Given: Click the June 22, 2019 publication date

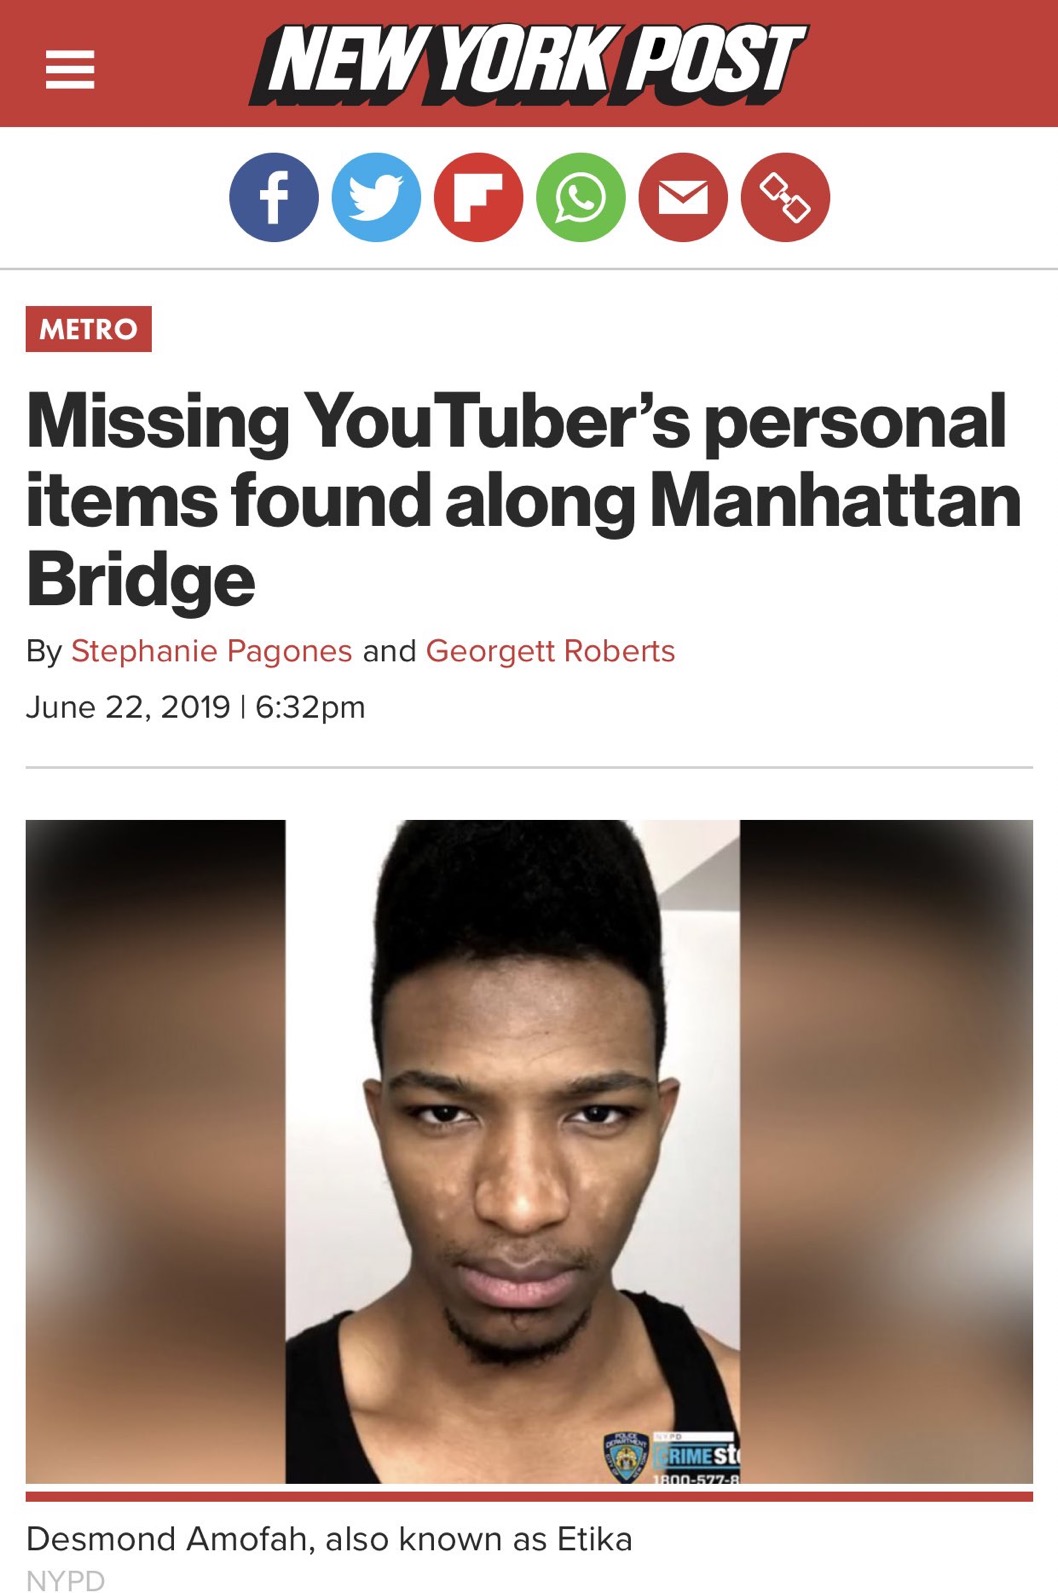Looking at the screenshot, I should (x=128, y=707).
